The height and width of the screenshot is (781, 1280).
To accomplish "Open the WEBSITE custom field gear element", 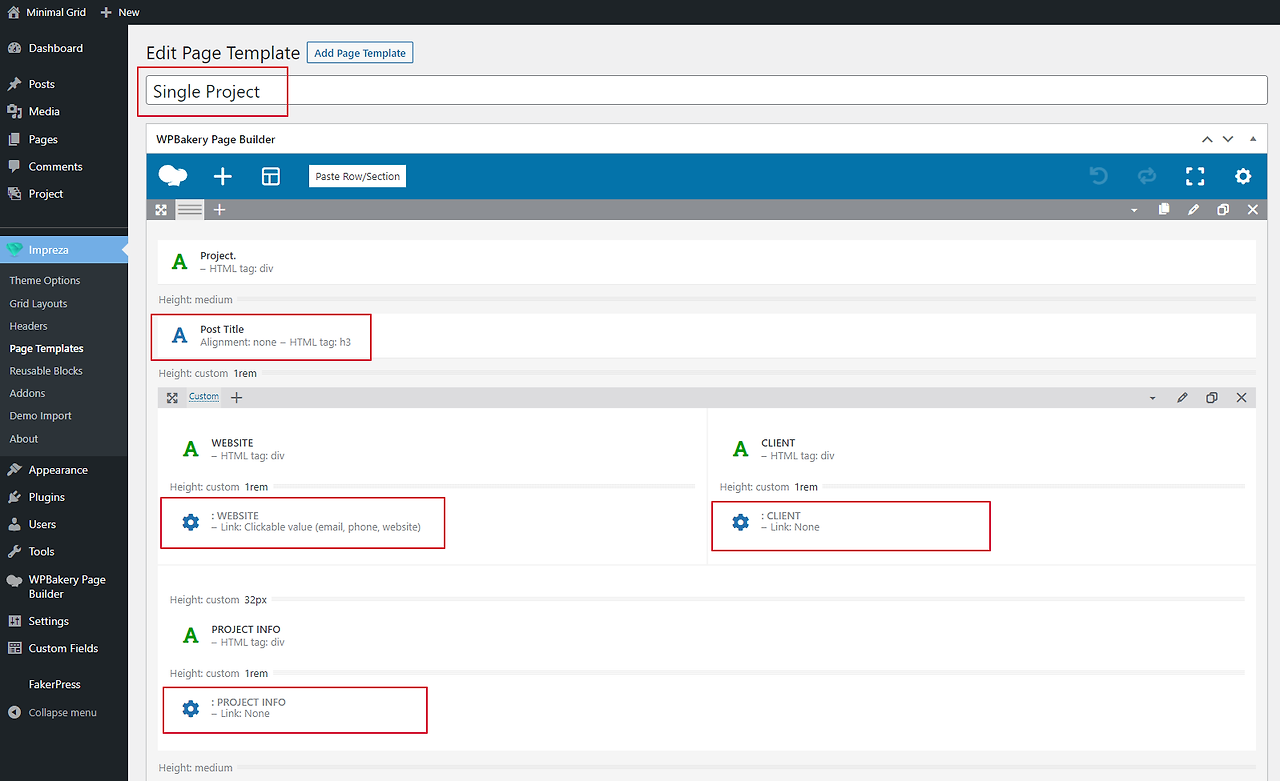I will [191, 522].
